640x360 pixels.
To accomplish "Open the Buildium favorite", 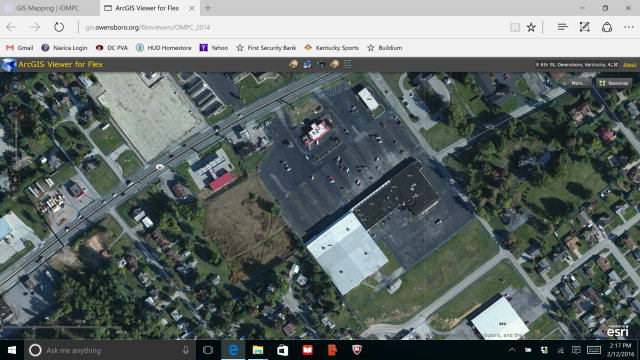I will (x=384, y=48).
